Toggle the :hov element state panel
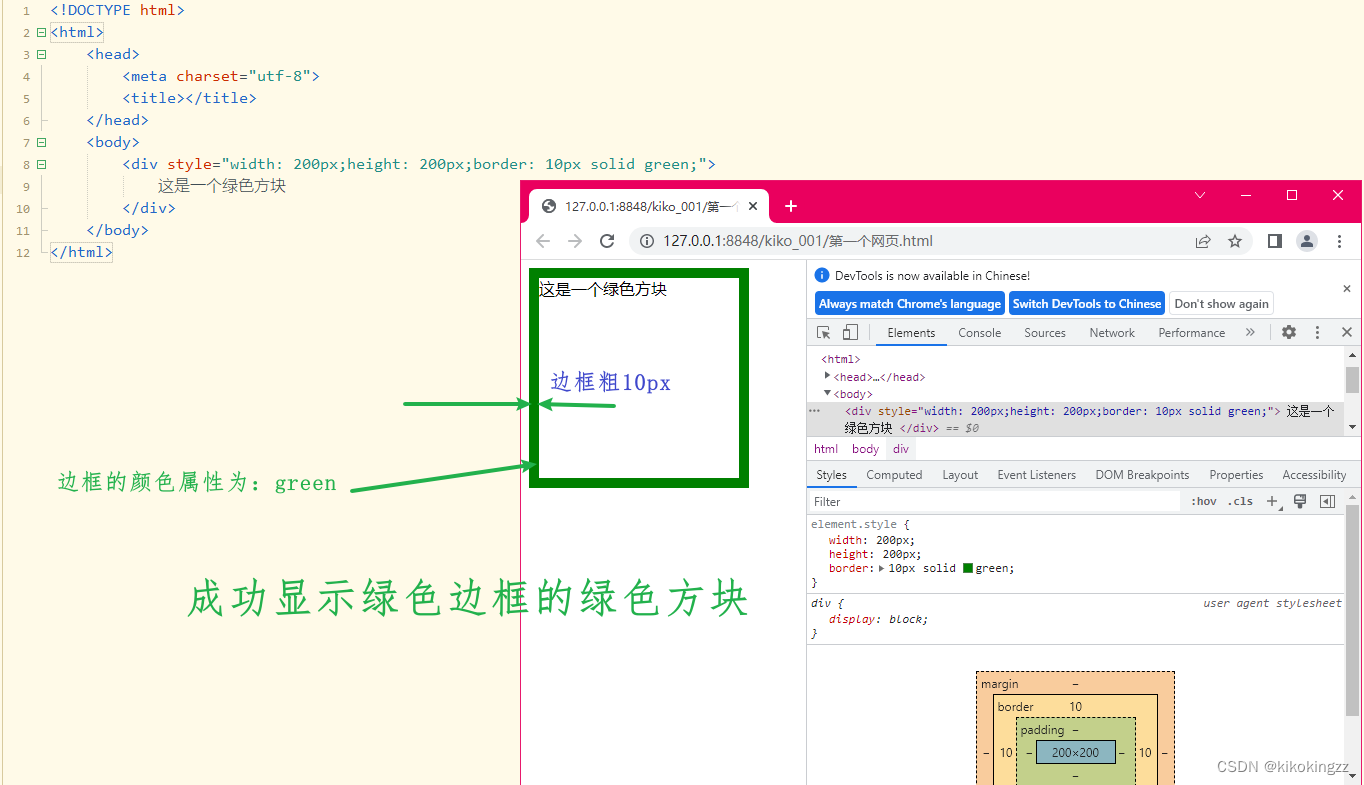The width and height of the screenshot is (1364, 785). (x=1204, y=502)
